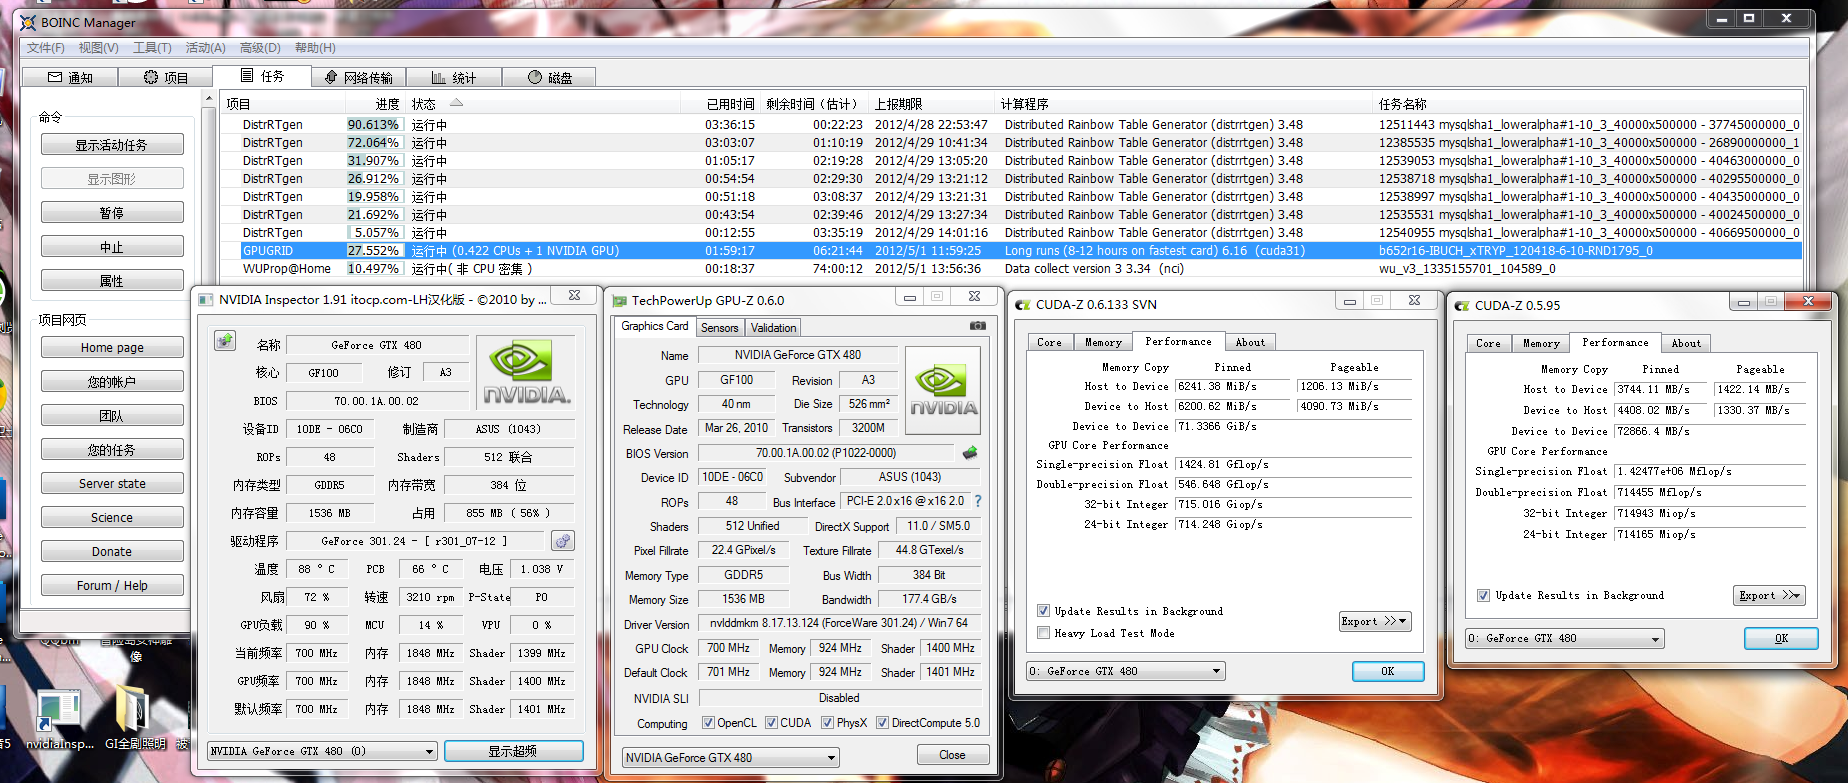This screenshot has width=1848, height=783.
Task: Open Core tab in CUDA-Z 0.6.133
Action: pos(1049,342)
